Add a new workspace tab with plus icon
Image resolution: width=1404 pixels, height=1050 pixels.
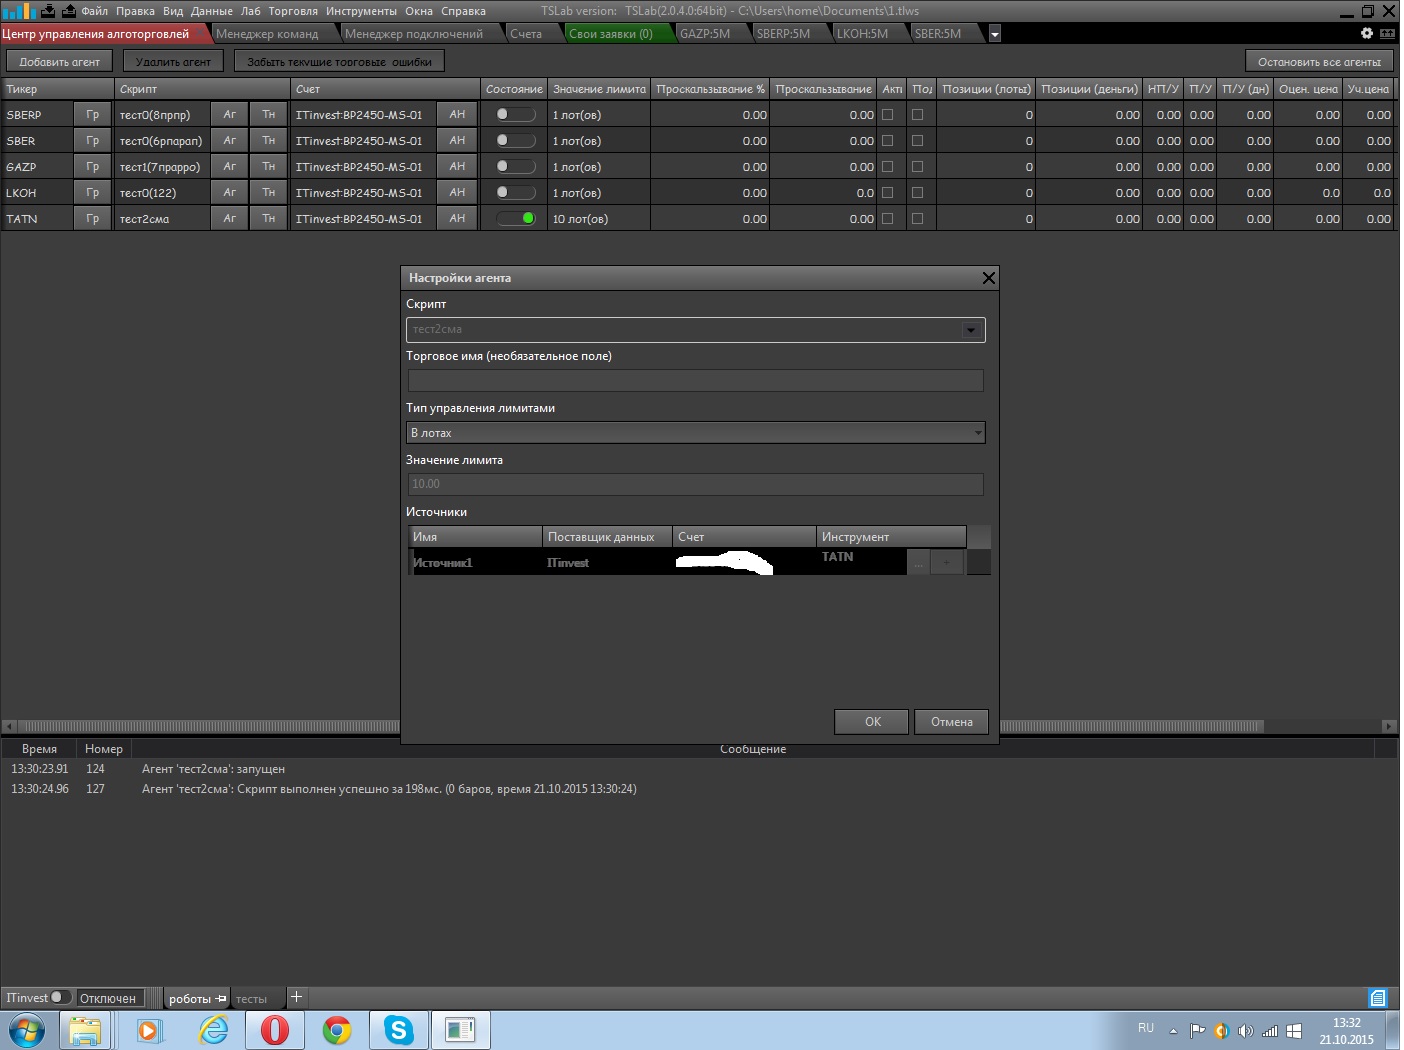[296, 997]
